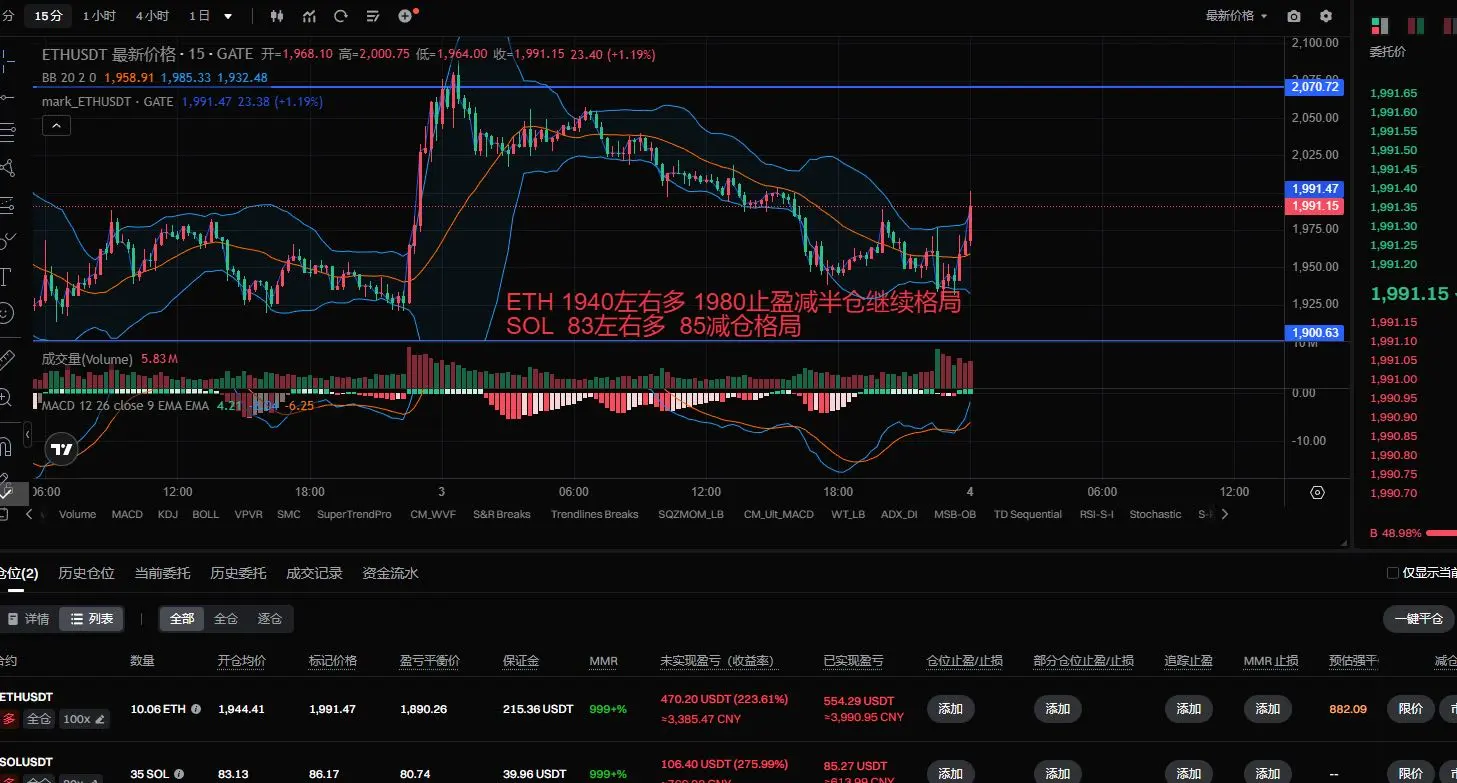
Task: Open the indicator templates list icon
Action: [x=372, y=16]
